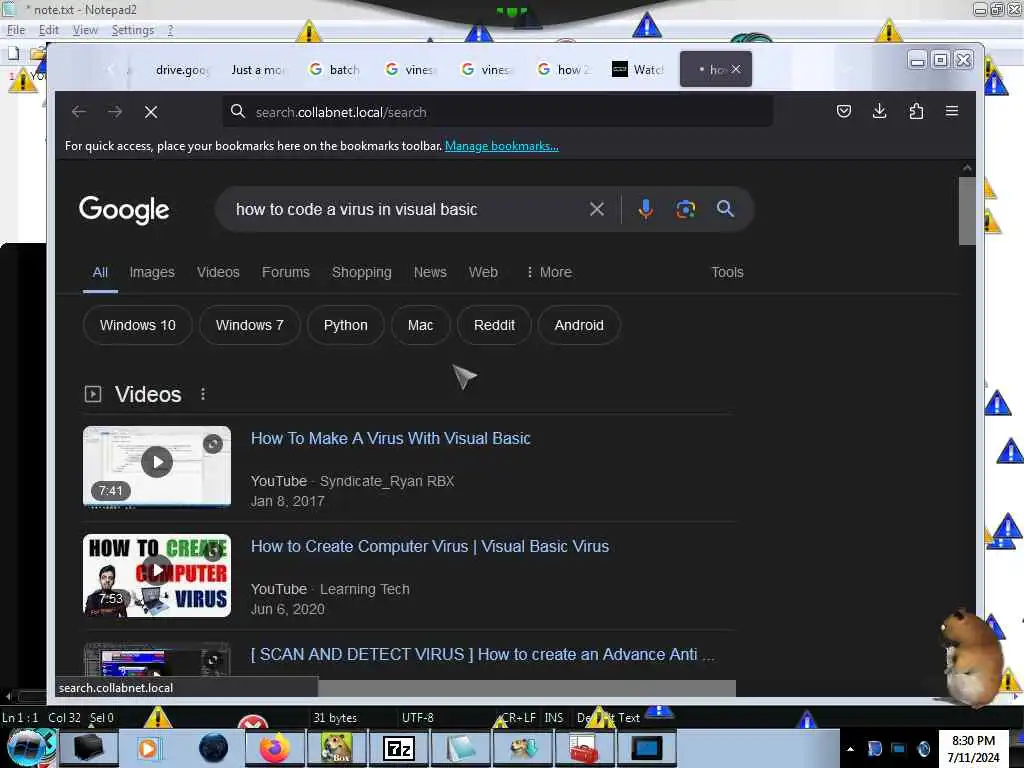This screenshot has width=1024, height=768.
Task: Click the Manage bookmarks link
Action: coord(502,146)
